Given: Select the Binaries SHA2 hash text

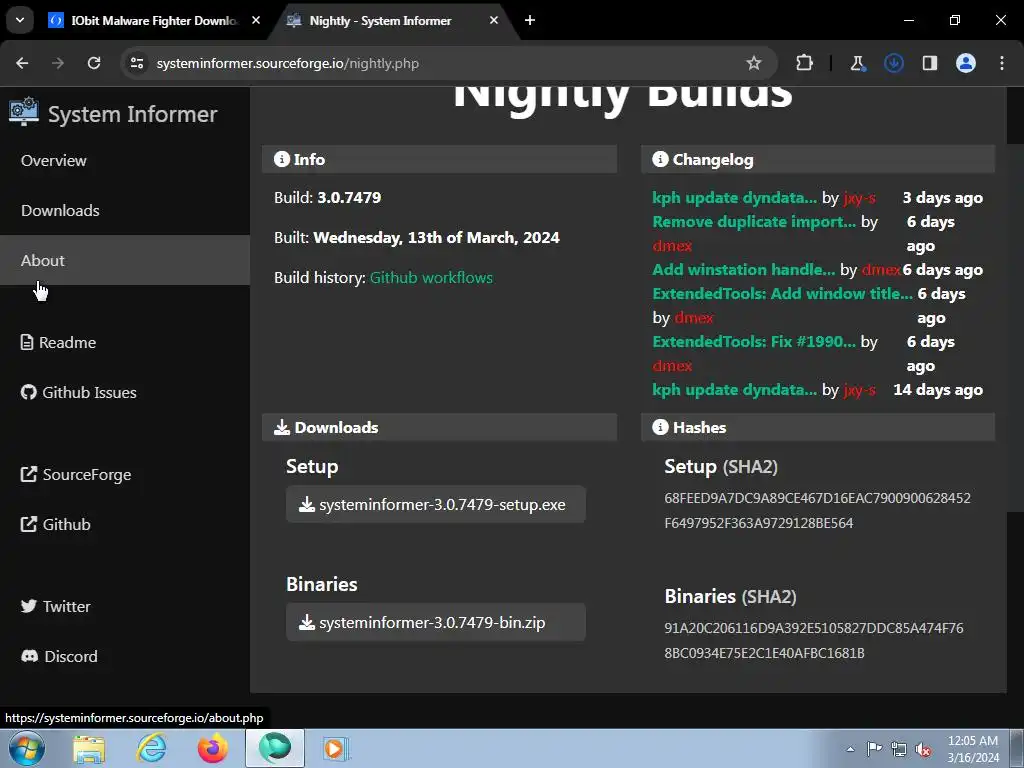Looking at the screenshot, I should click(x=814, y=641).
